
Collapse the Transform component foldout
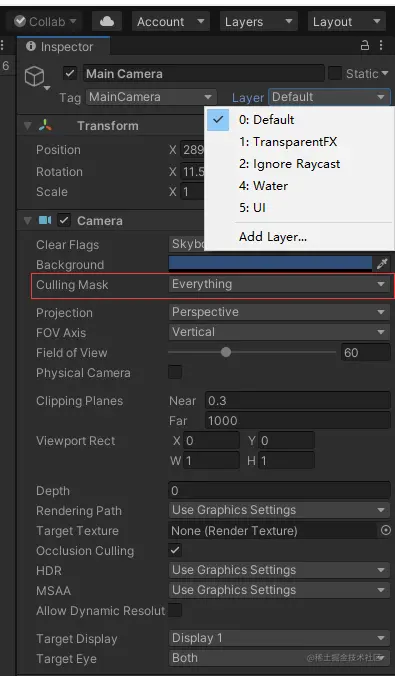(x=28, y=126)
